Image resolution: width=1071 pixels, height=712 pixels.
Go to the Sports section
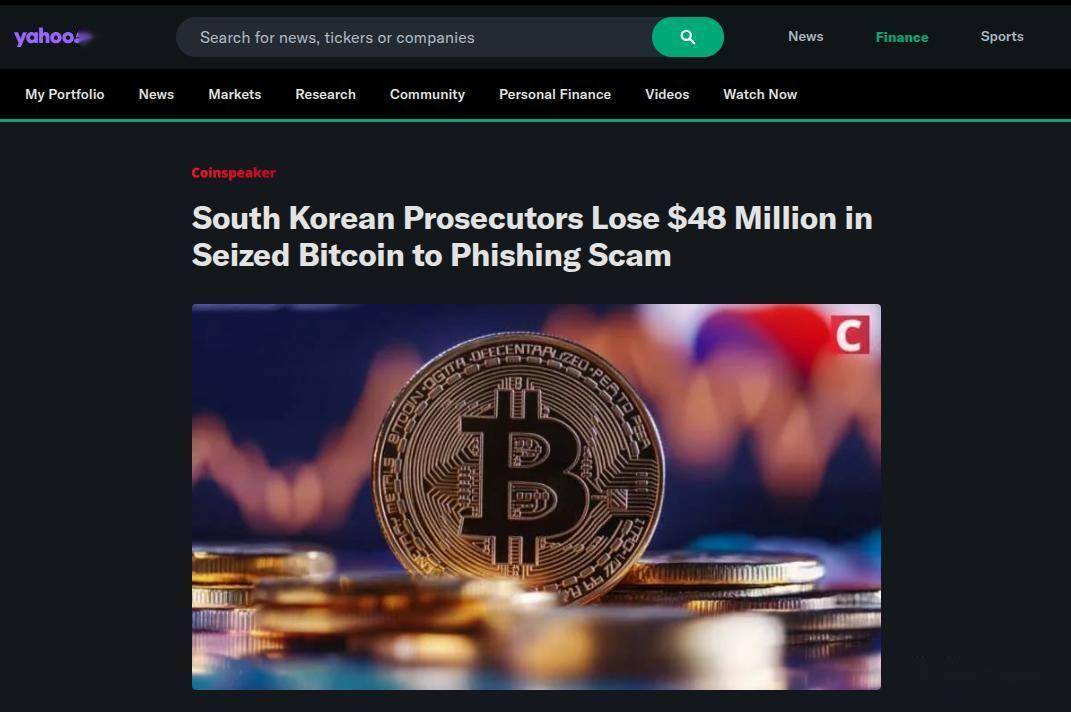click(x=1002, y=36)
